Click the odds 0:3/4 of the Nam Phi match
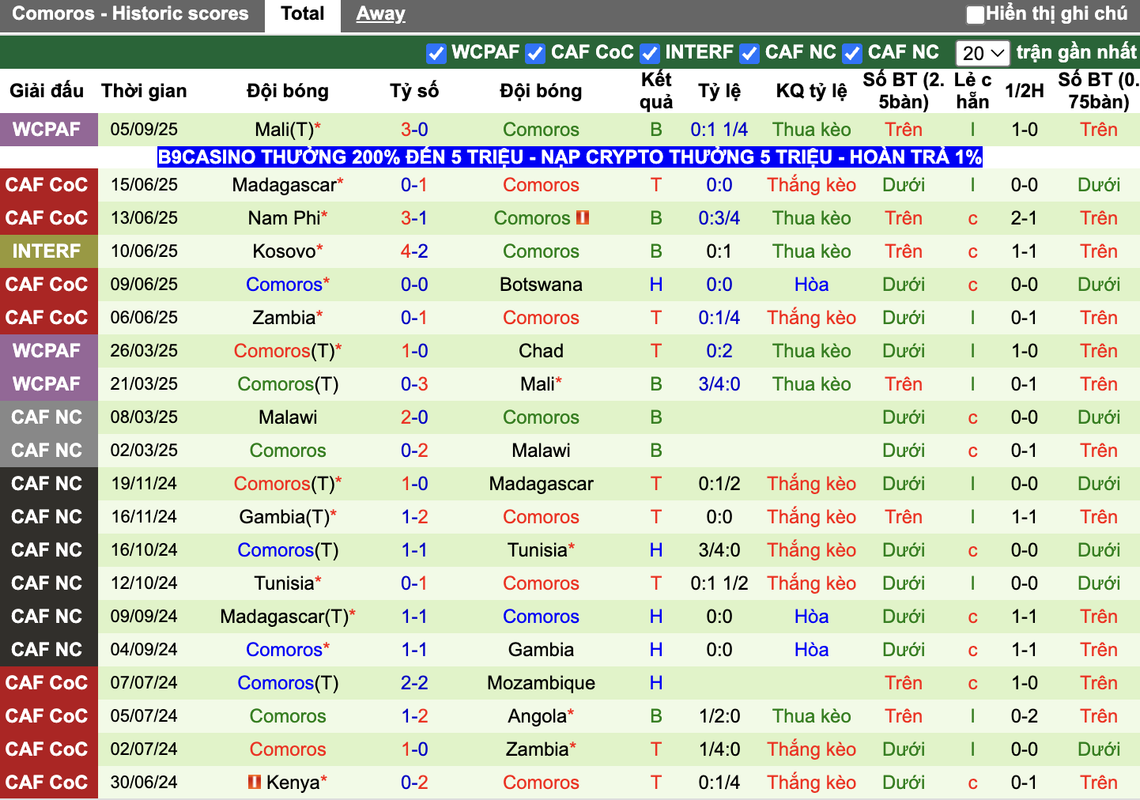This screenshot has width=1140, height=800. click(x=719, y=217)
